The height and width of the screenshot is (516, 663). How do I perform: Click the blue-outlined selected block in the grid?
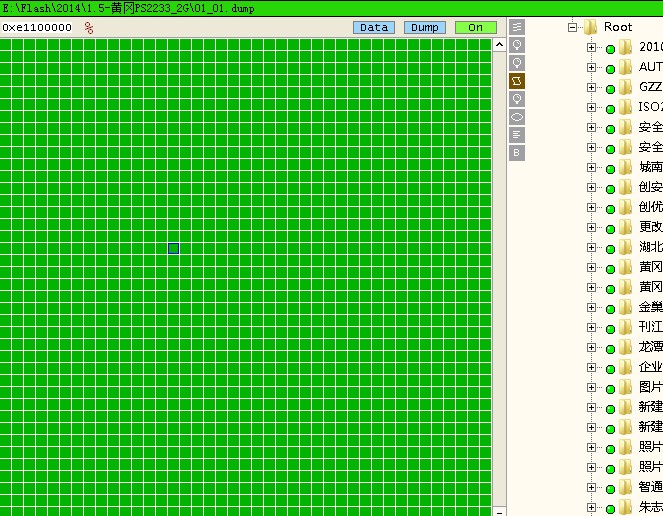173,248
